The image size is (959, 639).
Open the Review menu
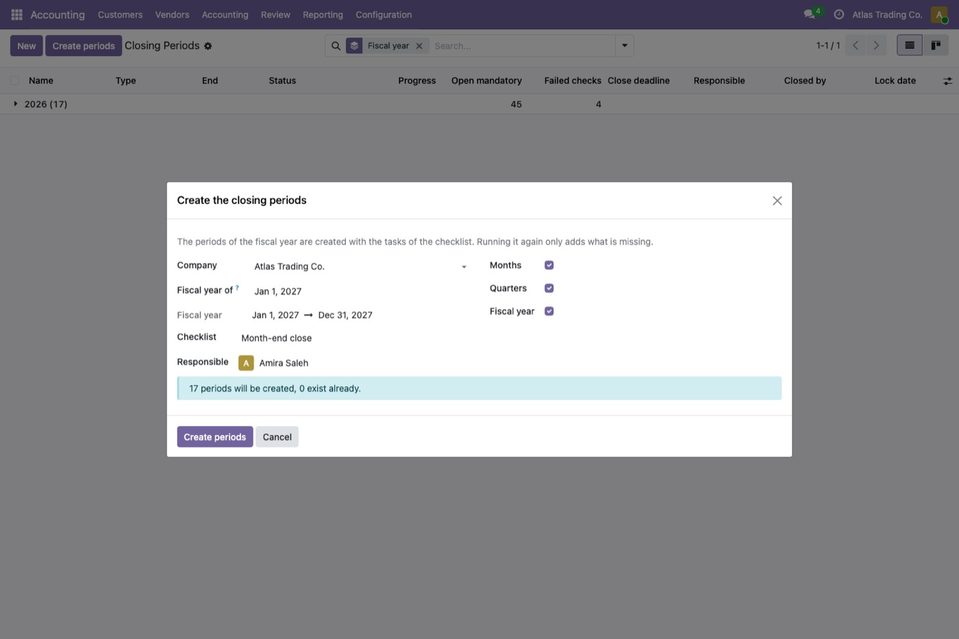pyautogui.click(x=275, y=15)
